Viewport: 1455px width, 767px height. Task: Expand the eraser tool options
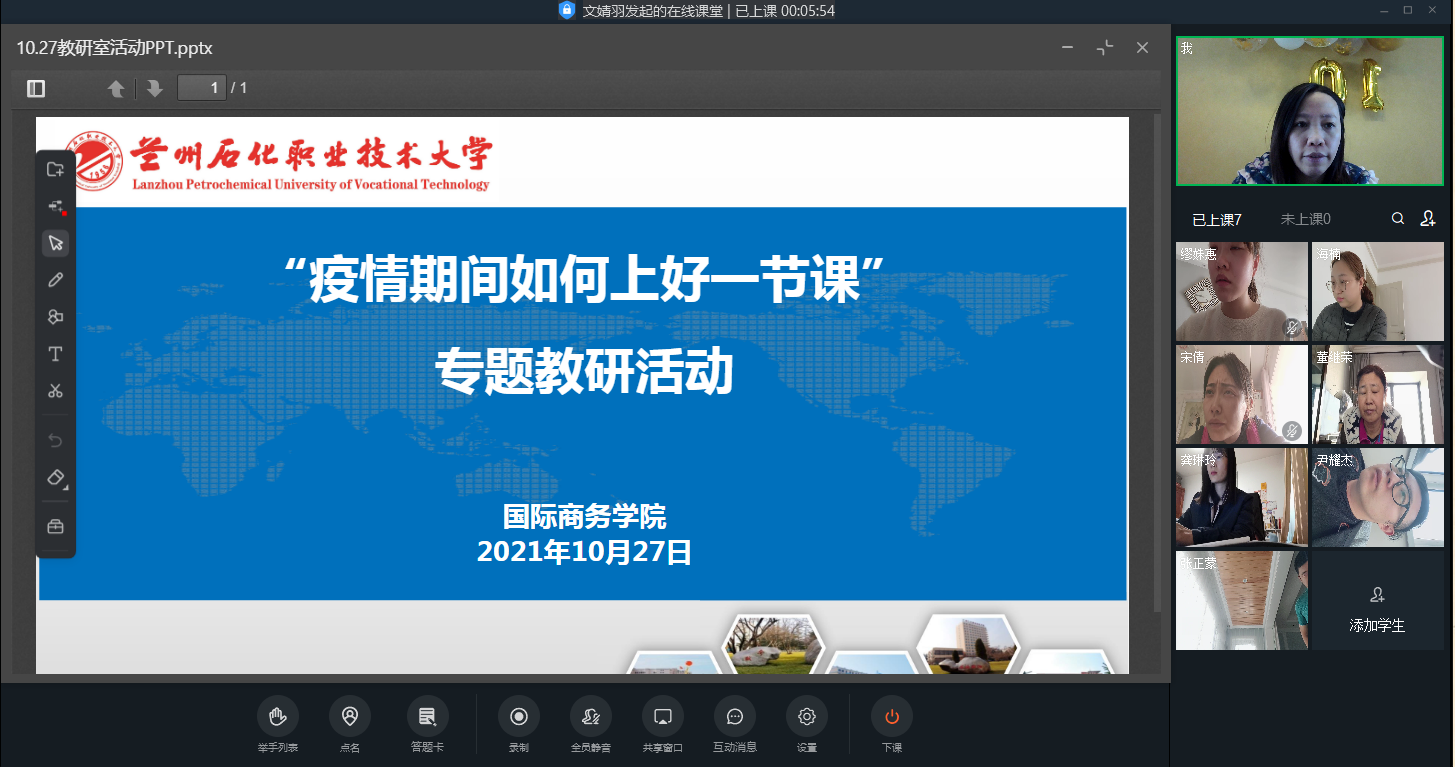pos(57,478)
